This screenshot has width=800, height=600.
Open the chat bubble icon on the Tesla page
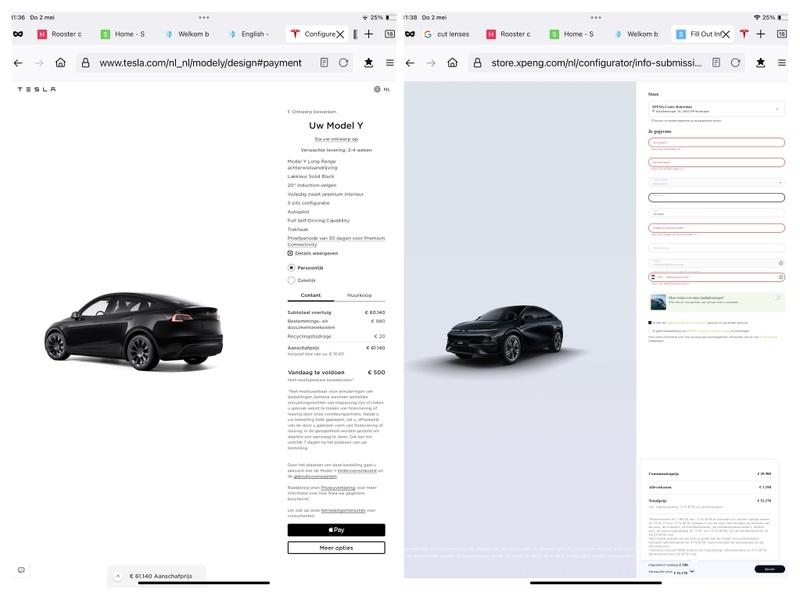21,570
